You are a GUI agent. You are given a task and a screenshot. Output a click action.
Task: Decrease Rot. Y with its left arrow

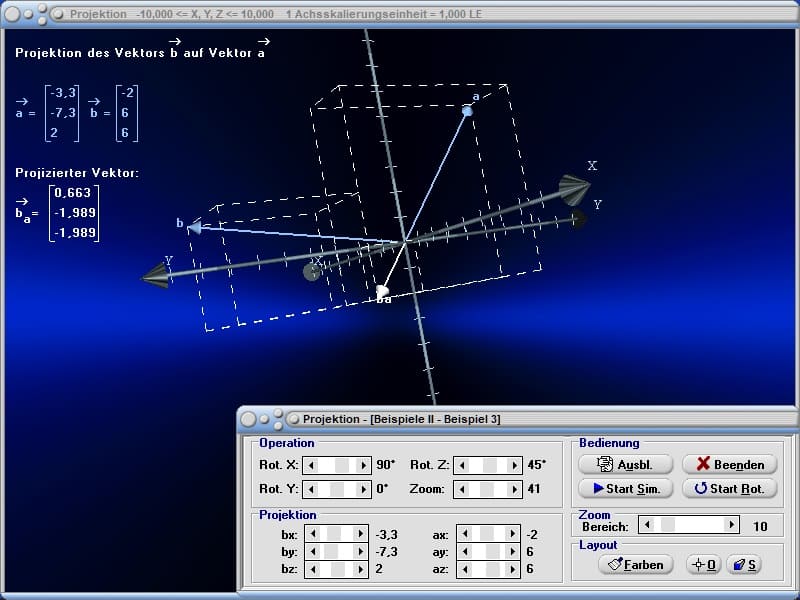[311, 489]
